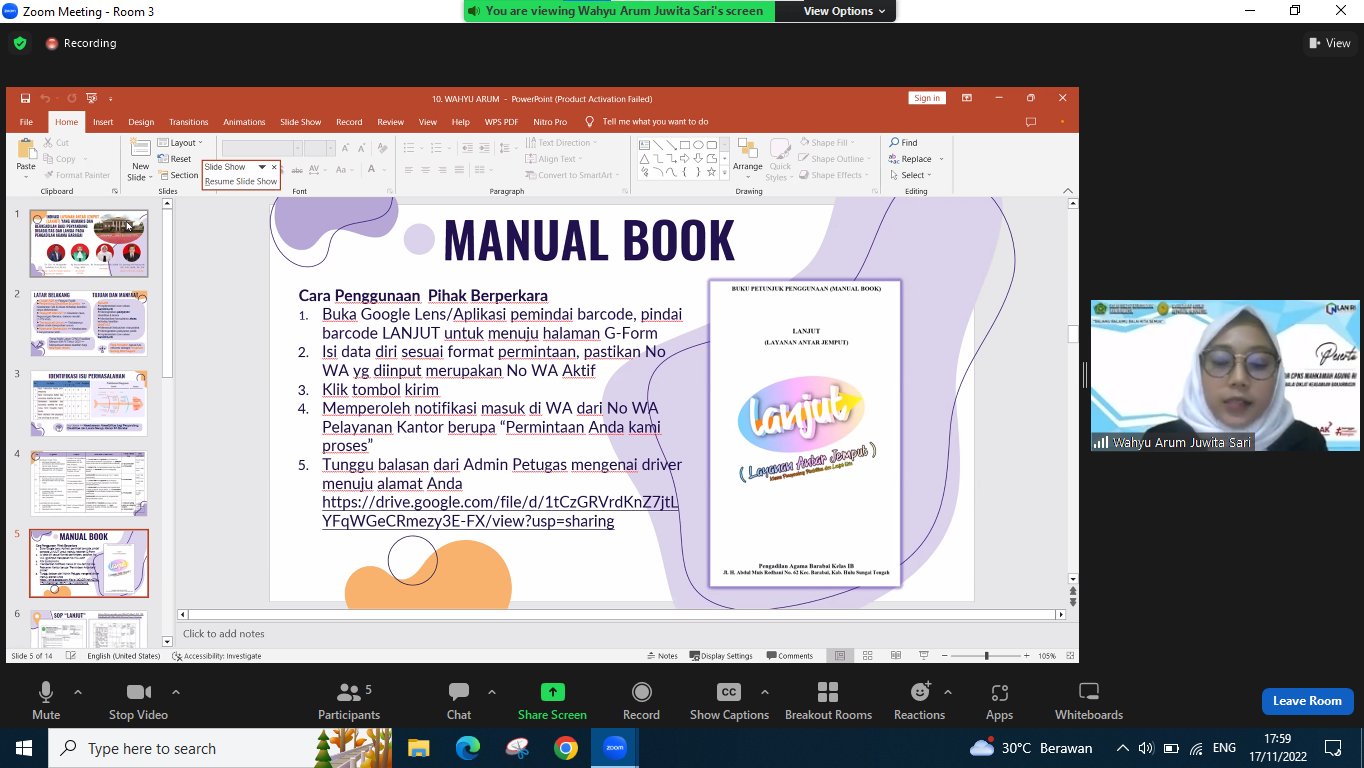
Task: Expand video options arrow beside Stop Video
Action: coord(176,692)
